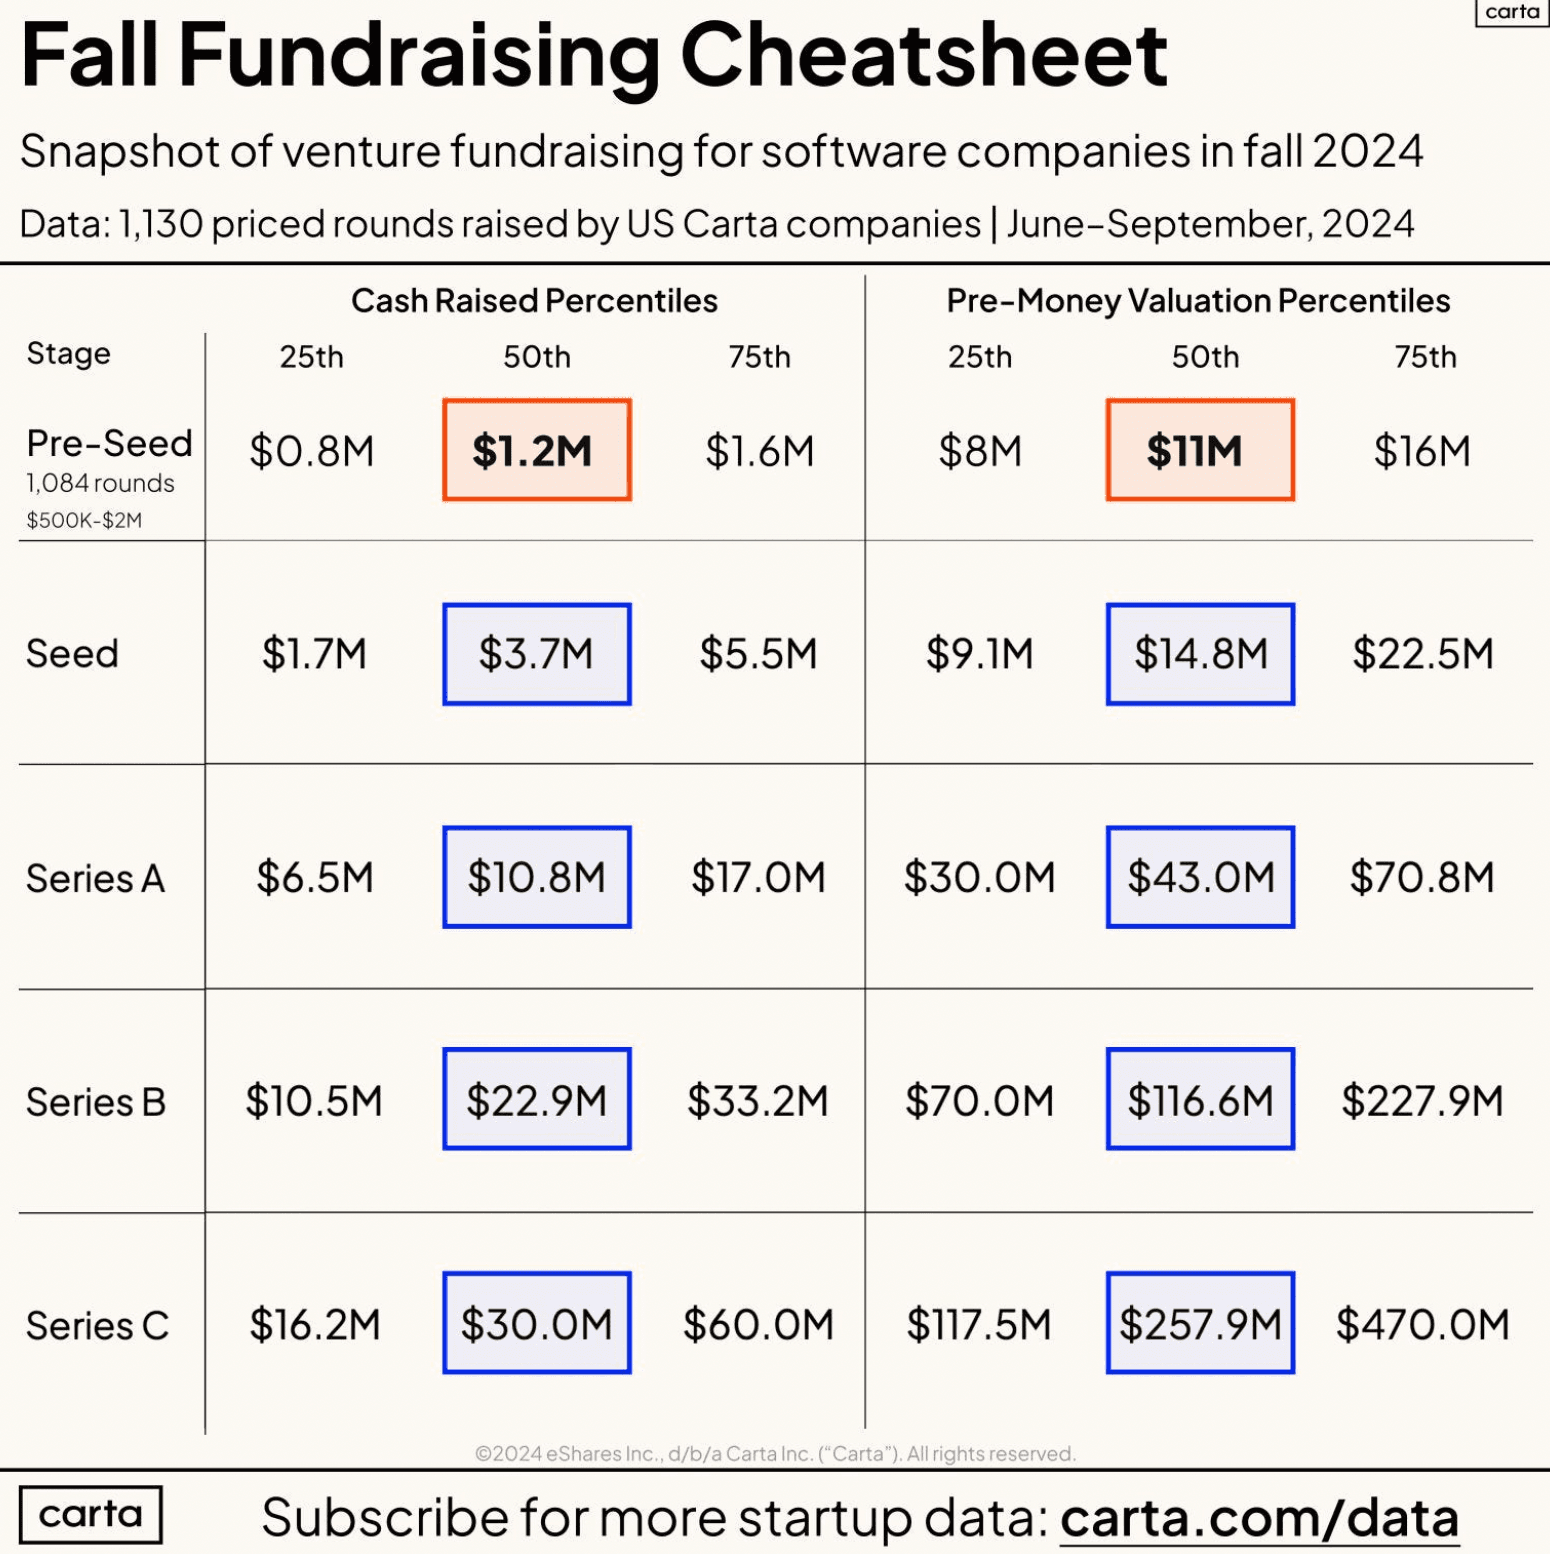
Task: Click the Series B $116.6M highlighted cell
Action: pos(1200,1100)
